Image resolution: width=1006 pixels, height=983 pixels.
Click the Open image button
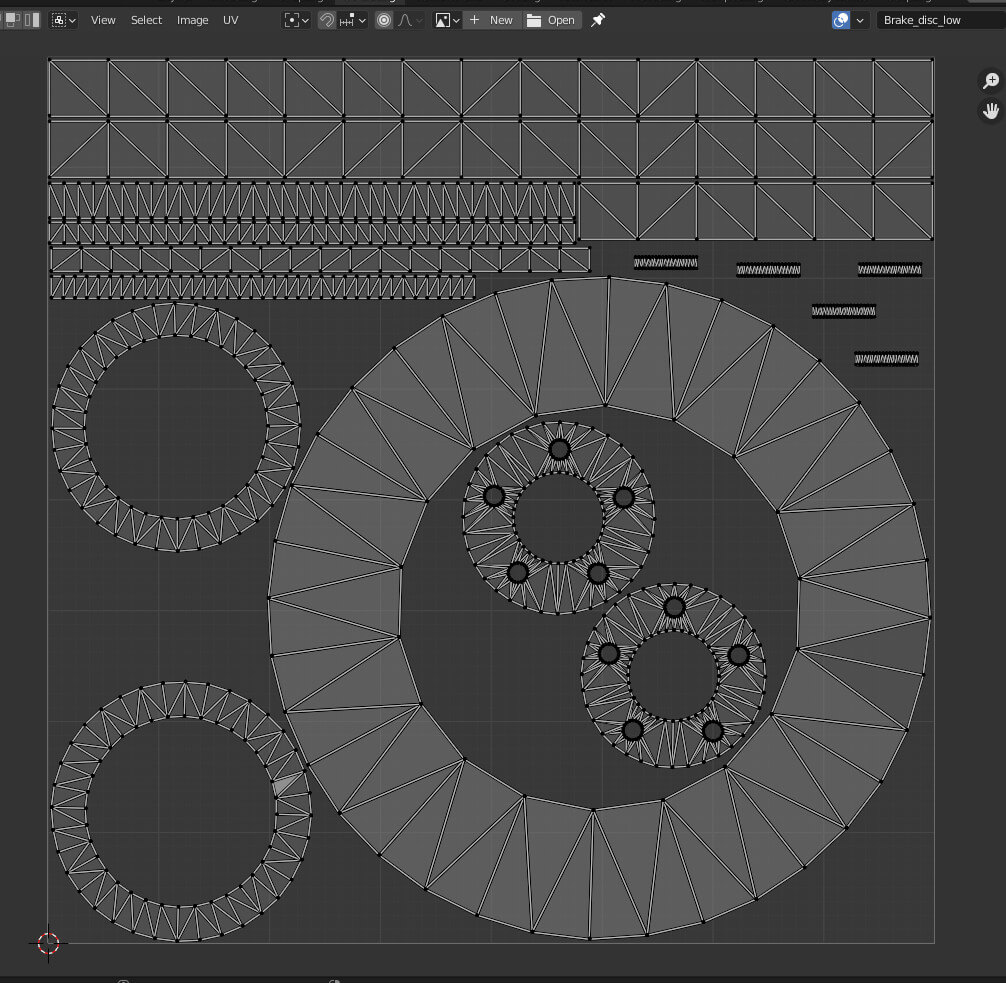pos(551,20)
